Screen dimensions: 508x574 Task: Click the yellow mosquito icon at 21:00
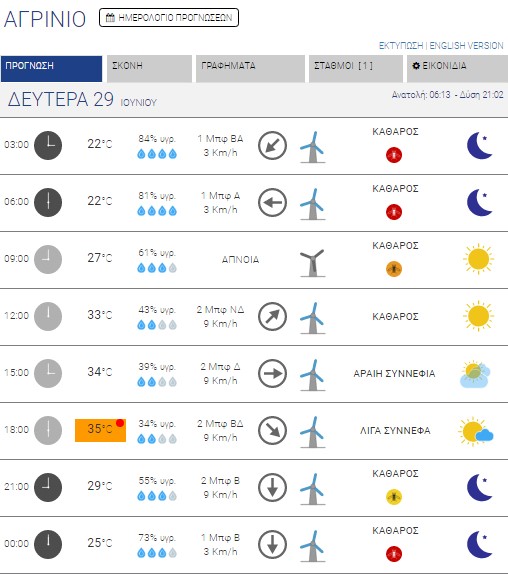tap(394, 497)
